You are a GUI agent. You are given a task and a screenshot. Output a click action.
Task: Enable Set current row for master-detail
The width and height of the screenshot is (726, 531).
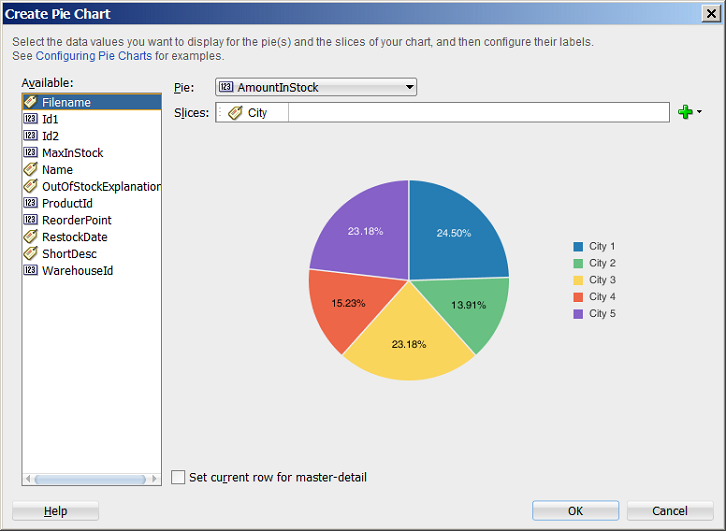(178, 477)
